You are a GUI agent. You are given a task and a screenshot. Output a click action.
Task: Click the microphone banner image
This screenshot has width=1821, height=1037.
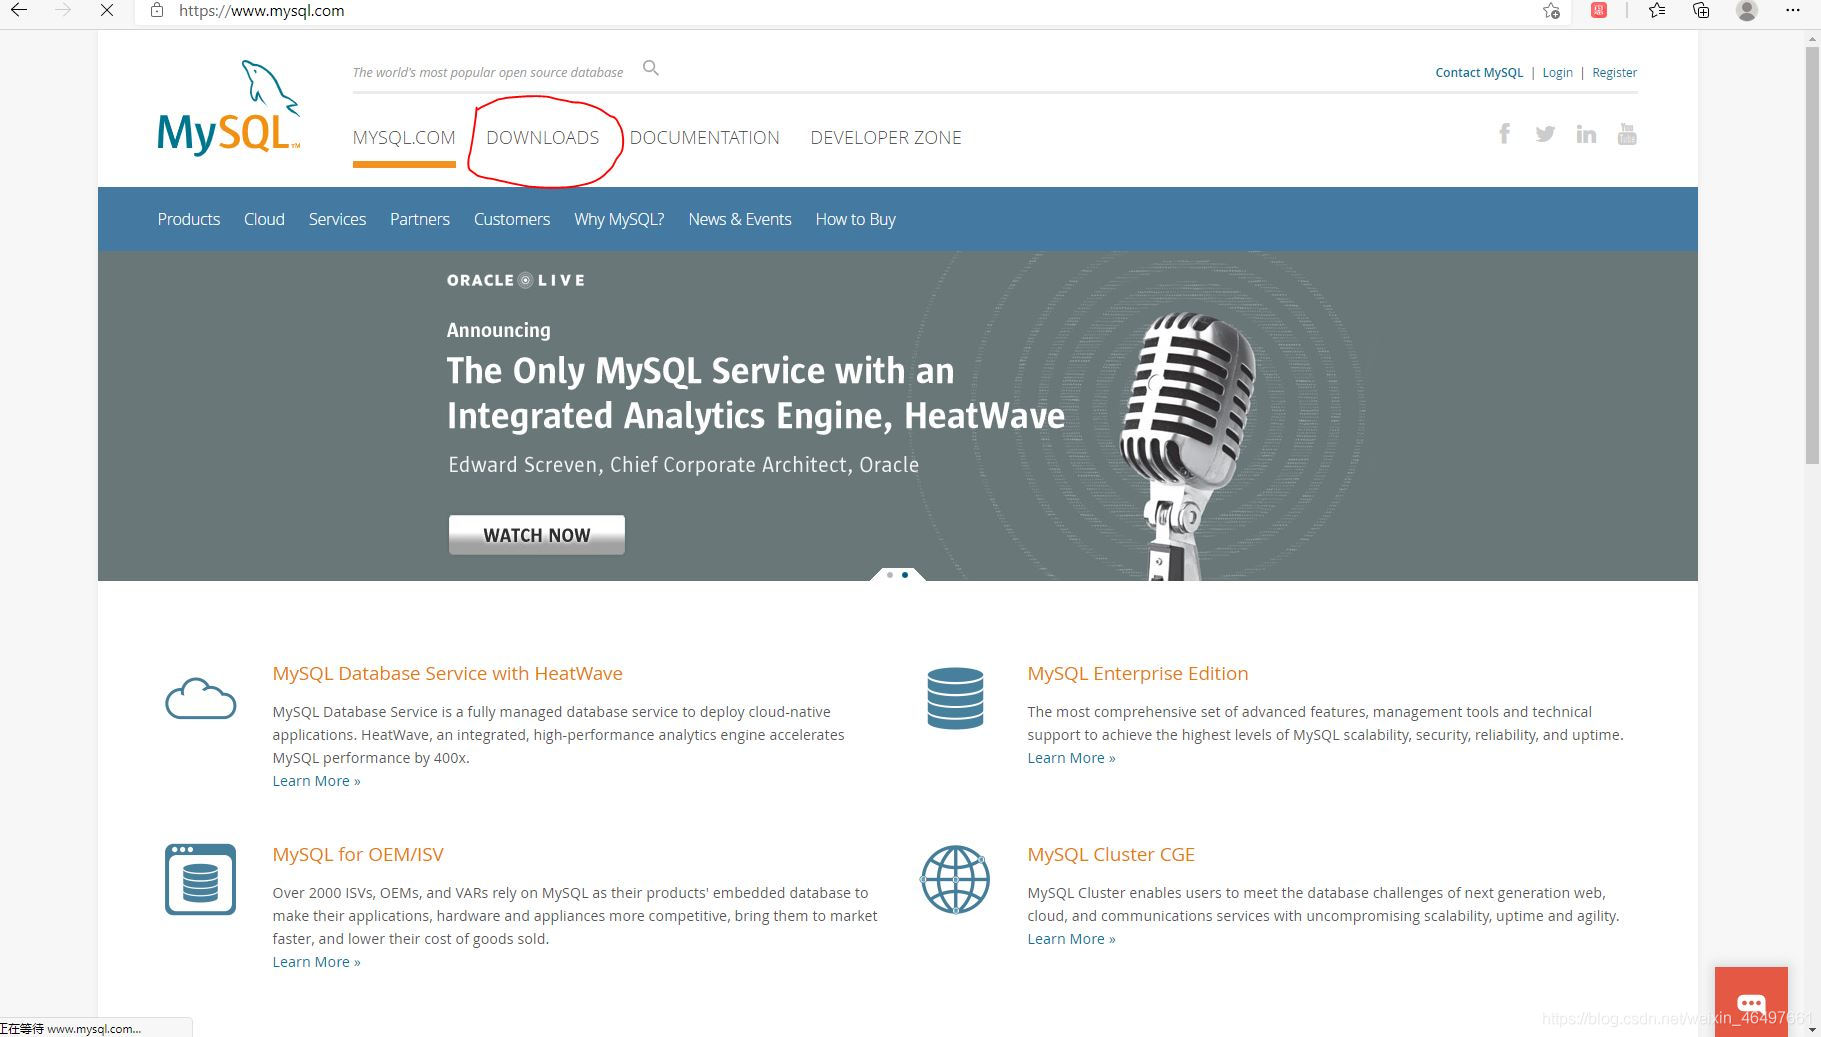1187,445
